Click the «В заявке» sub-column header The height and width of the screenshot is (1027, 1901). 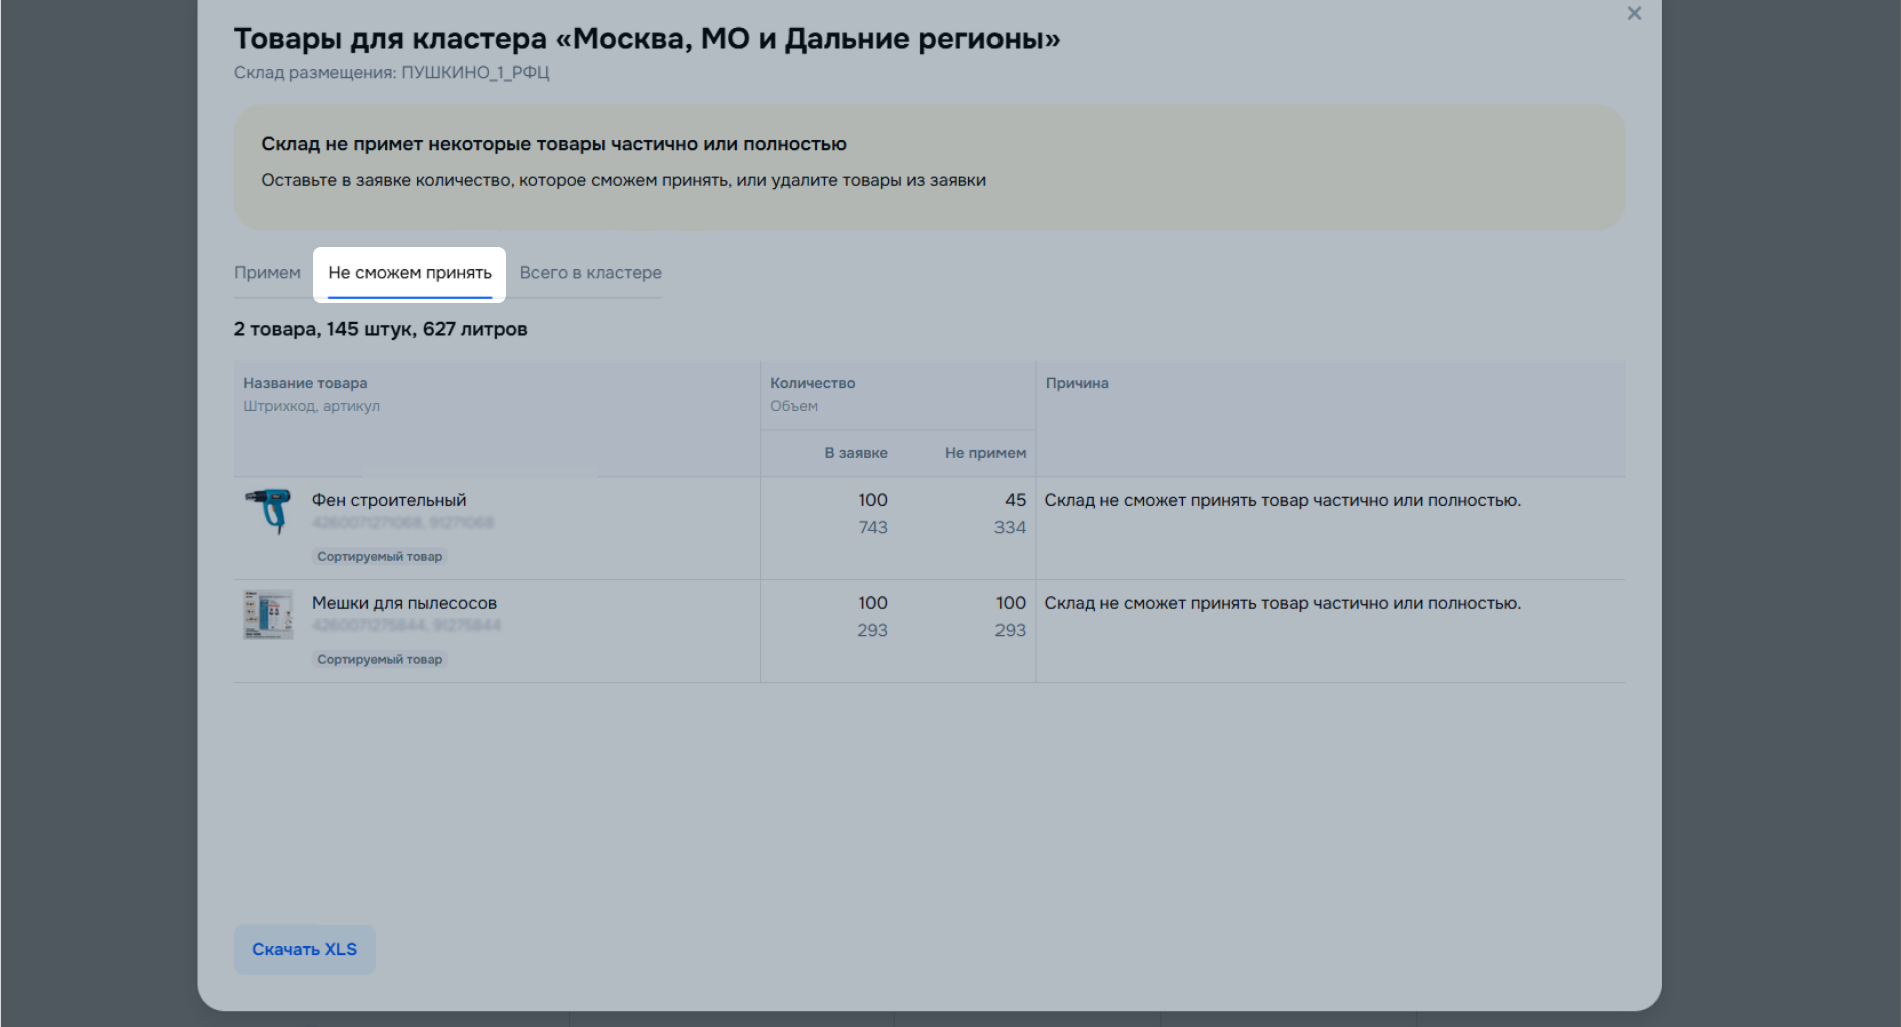click(x=855, y=453)
